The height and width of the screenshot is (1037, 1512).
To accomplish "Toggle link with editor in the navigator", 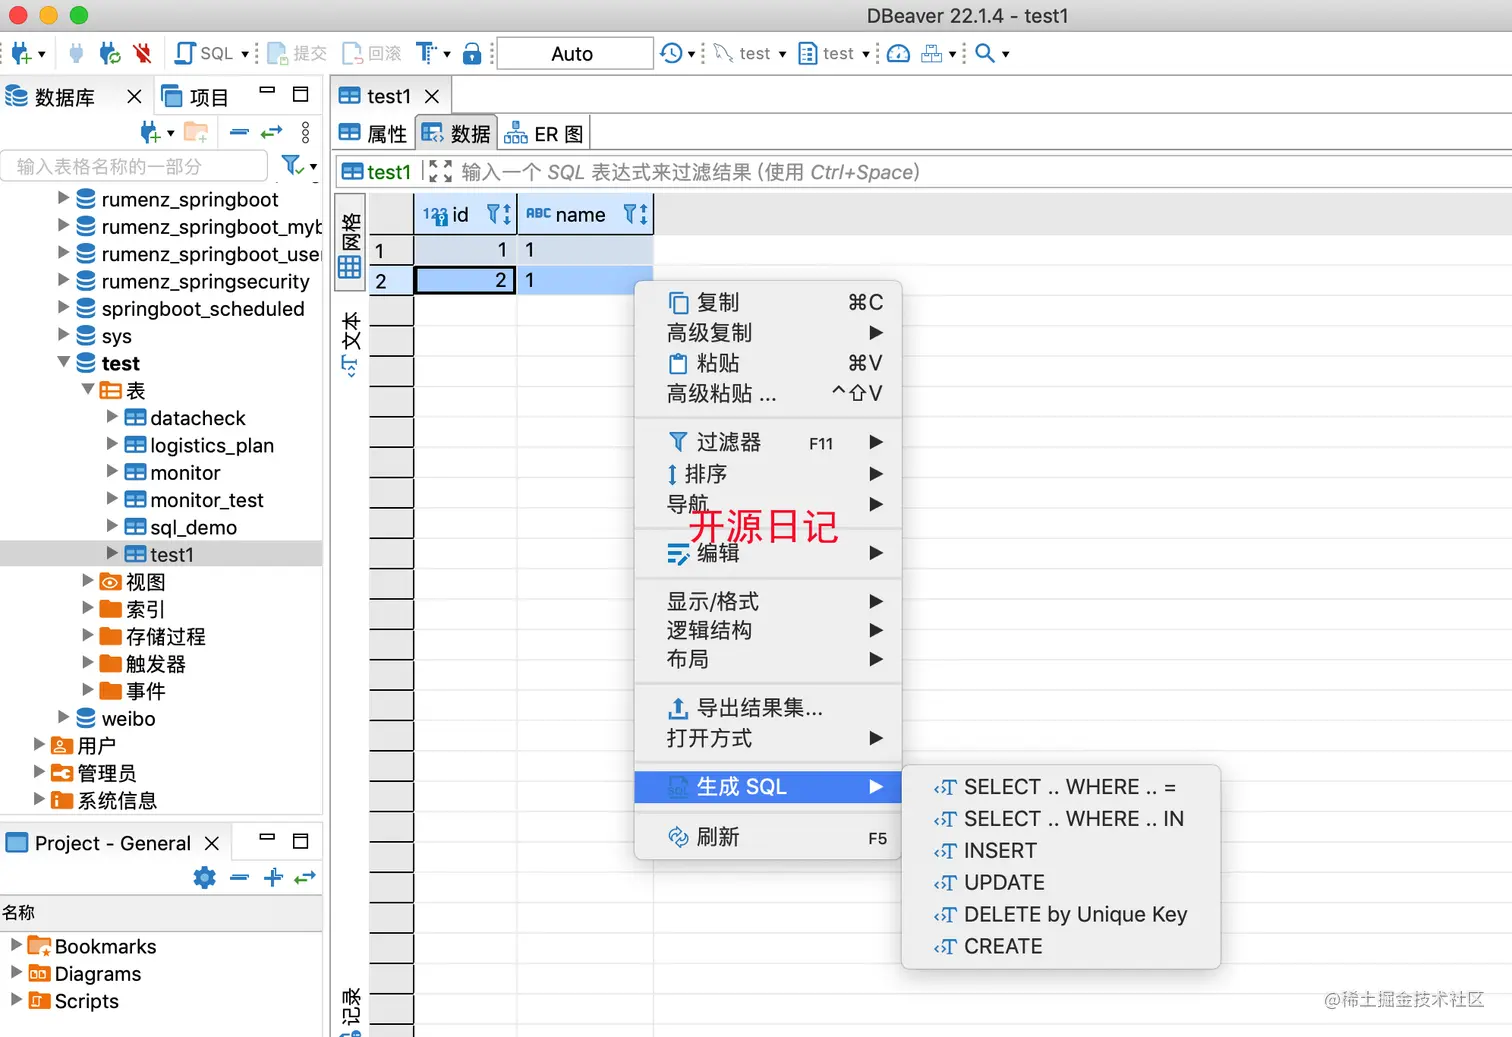I will coord(272,132).
